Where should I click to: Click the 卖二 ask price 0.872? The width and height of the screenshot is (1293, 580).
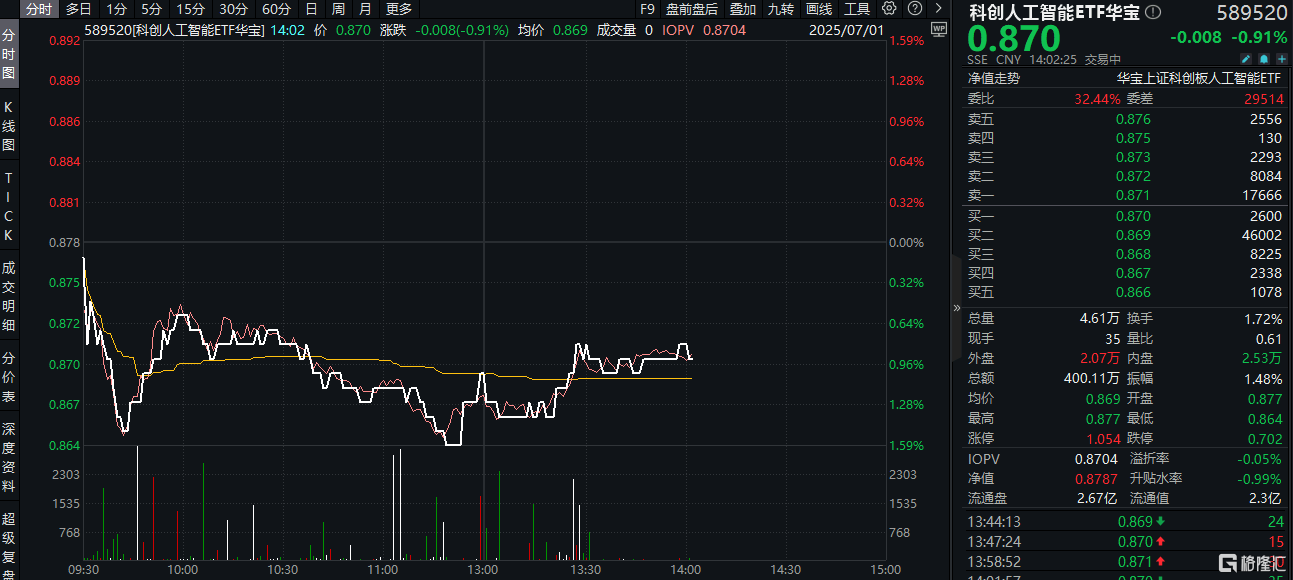[1133, 176]
